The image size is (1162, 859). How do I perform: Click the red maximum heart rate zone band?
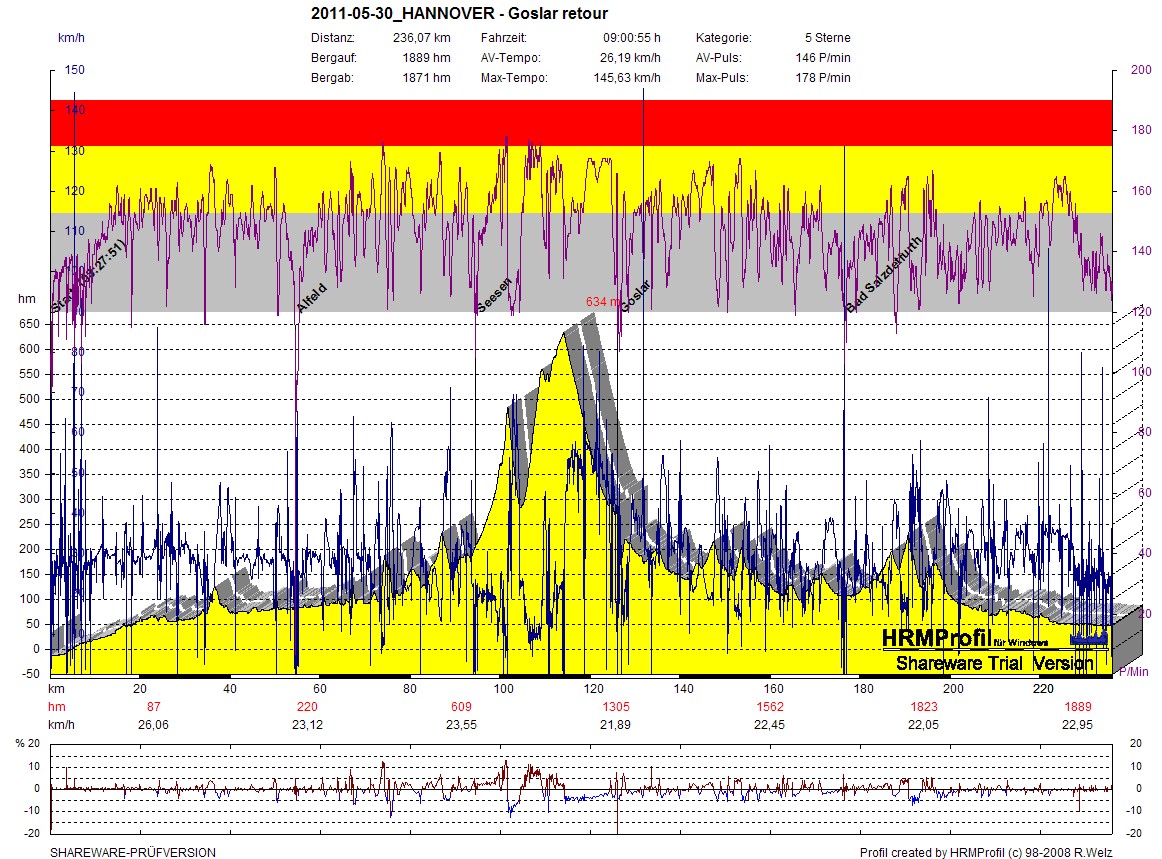click(580, 122)
